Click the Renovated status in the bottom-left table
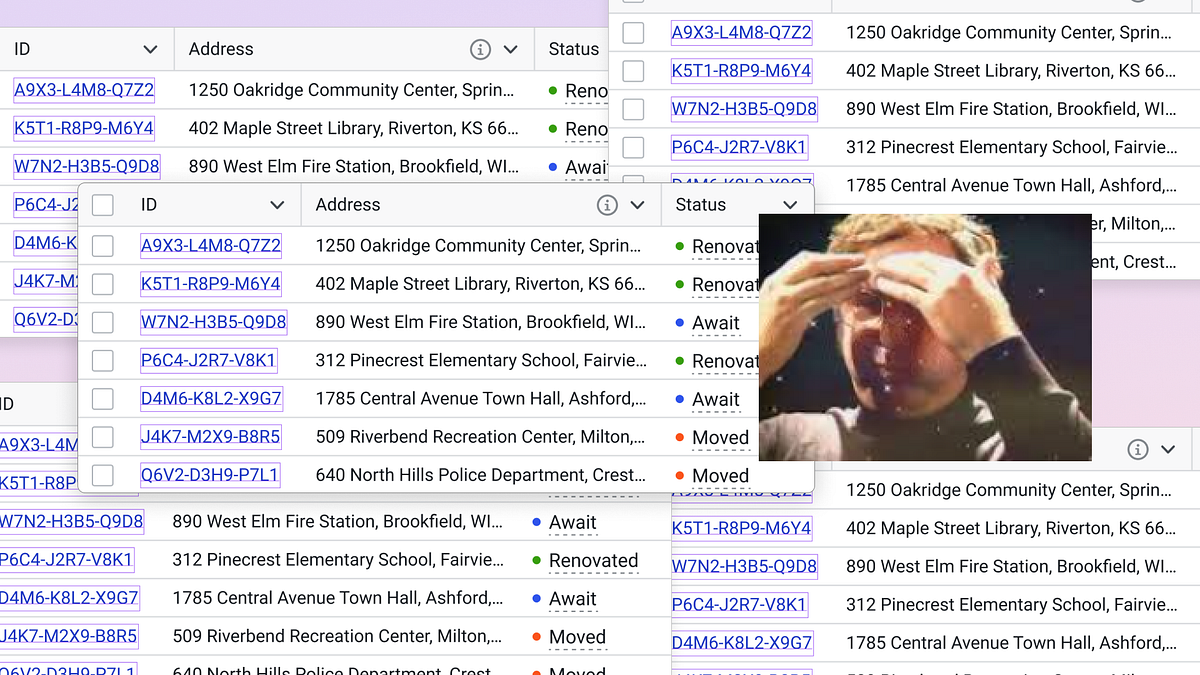The height and width of the screenshot is (675, 1200). (594, 561)
